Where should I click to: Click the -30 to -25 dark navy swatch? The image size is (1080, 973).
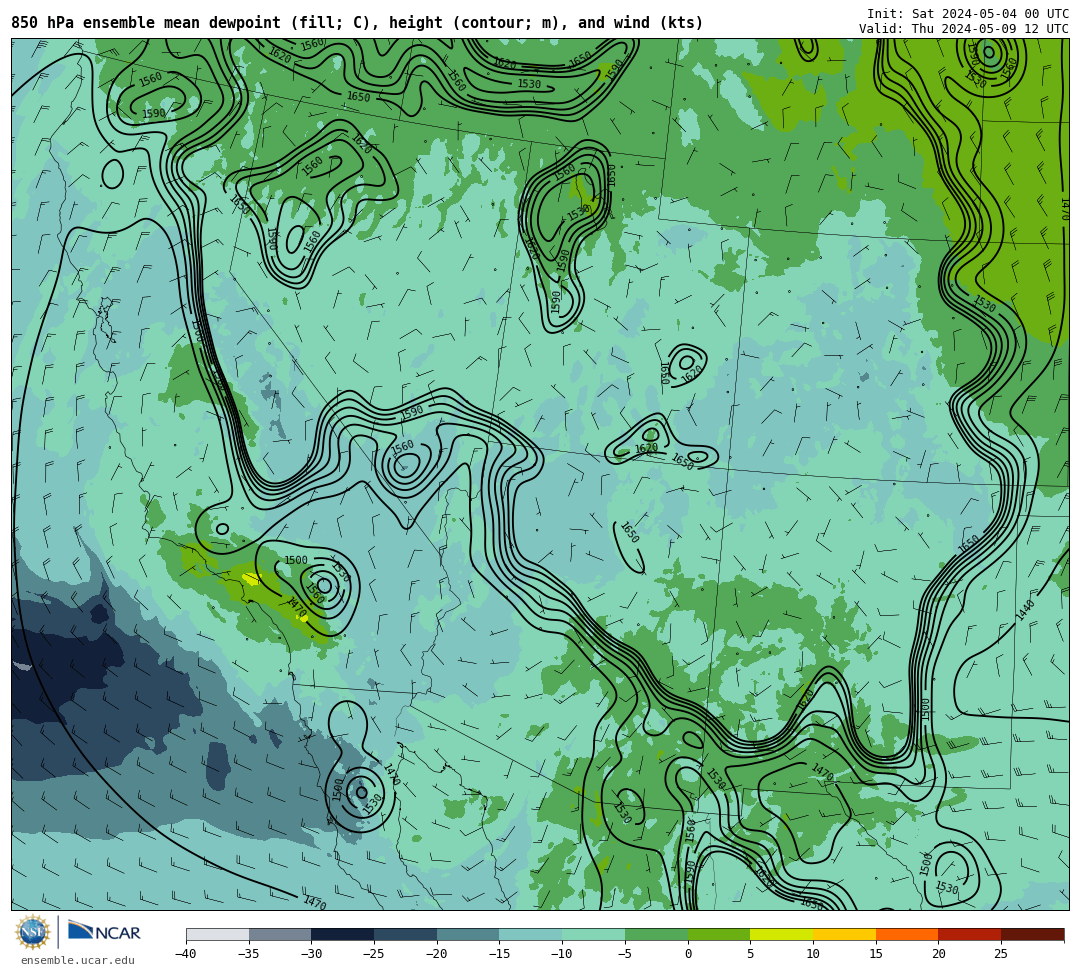(343, 934)
